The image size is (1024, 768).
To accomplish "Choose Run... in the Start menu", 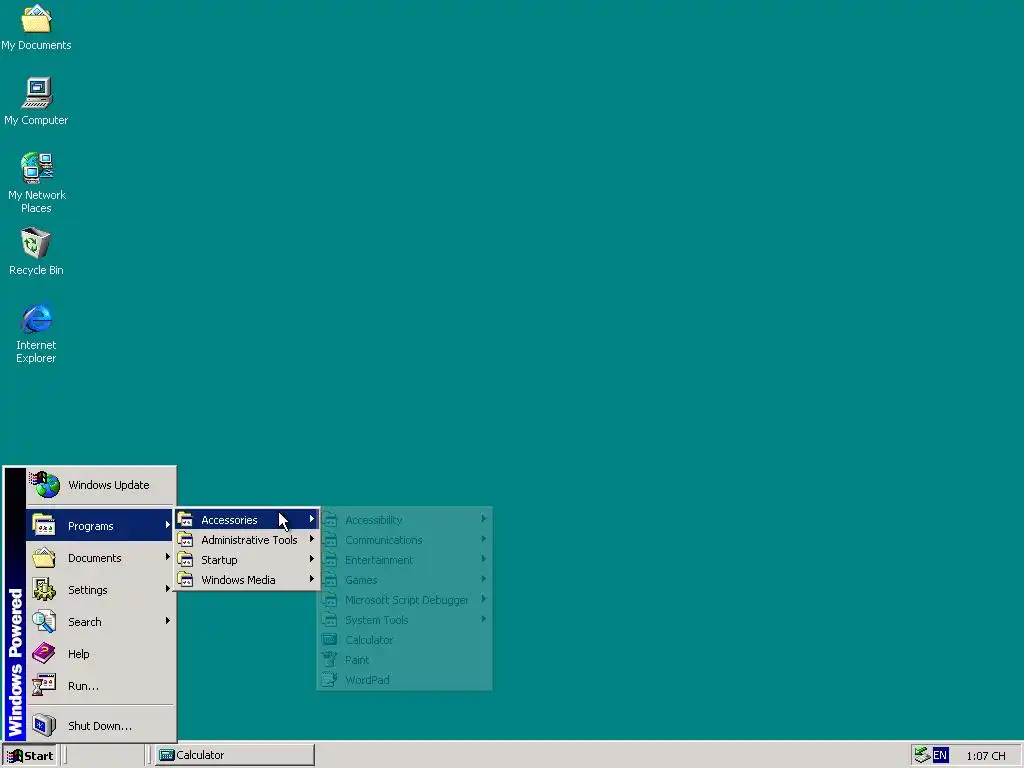I will point(101,686).
